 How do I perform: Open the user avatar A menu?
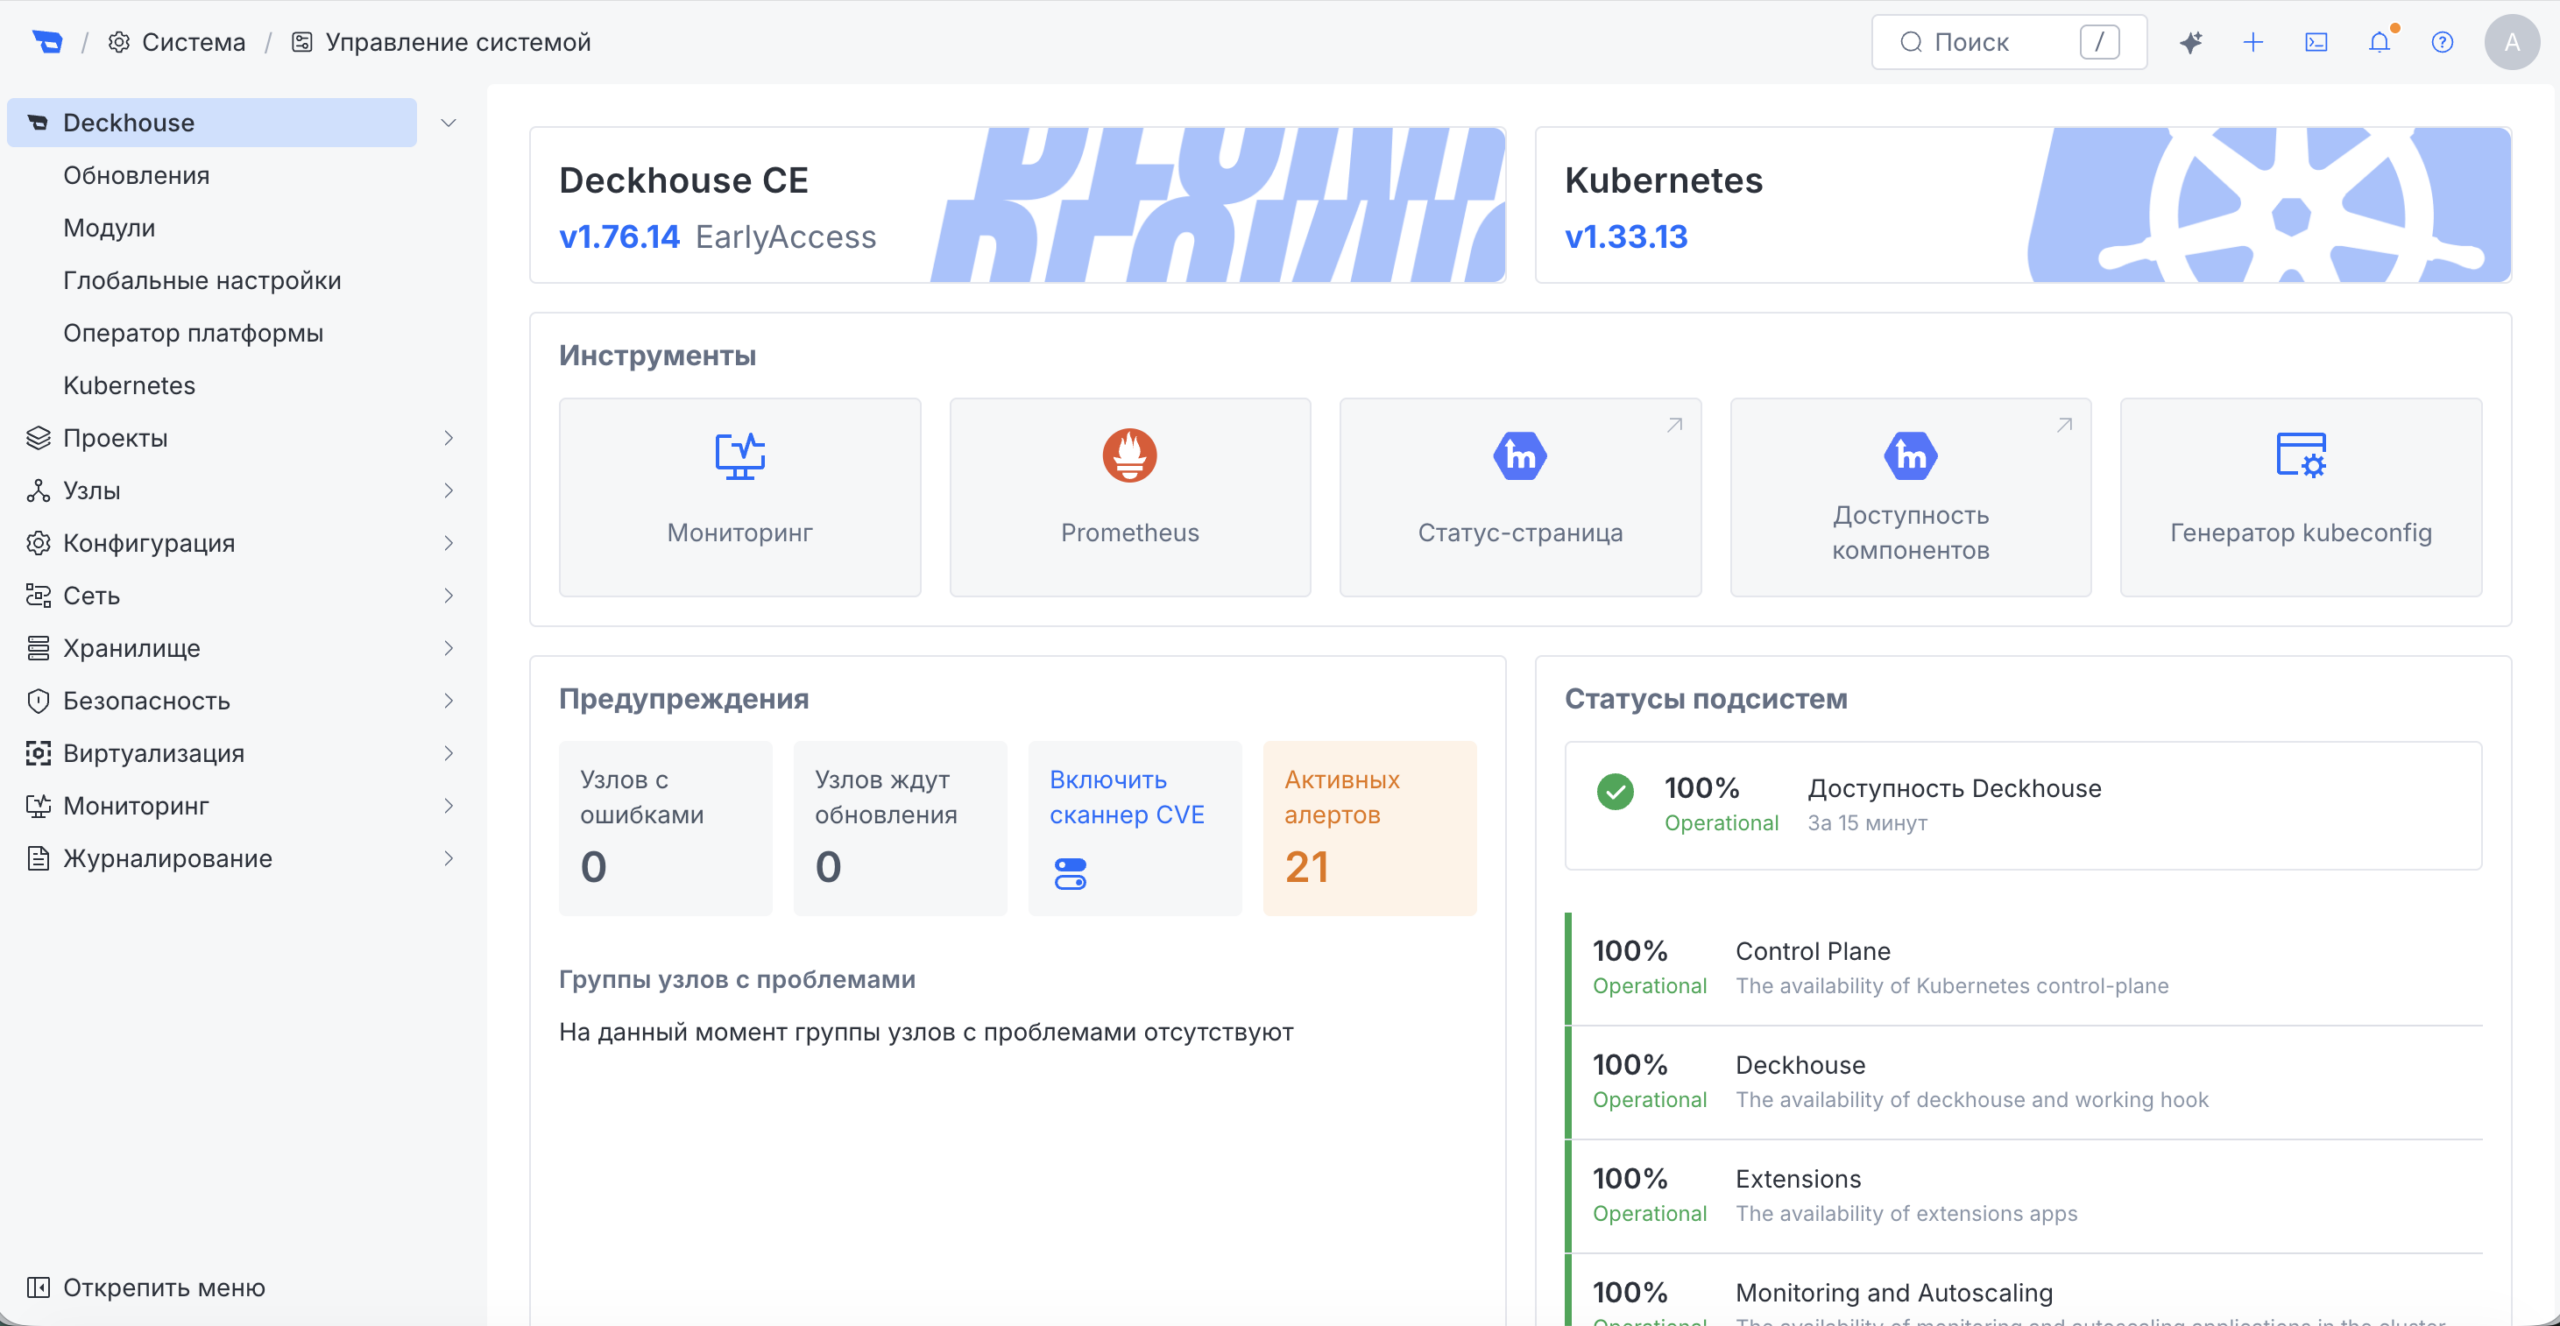(2511, 42)
